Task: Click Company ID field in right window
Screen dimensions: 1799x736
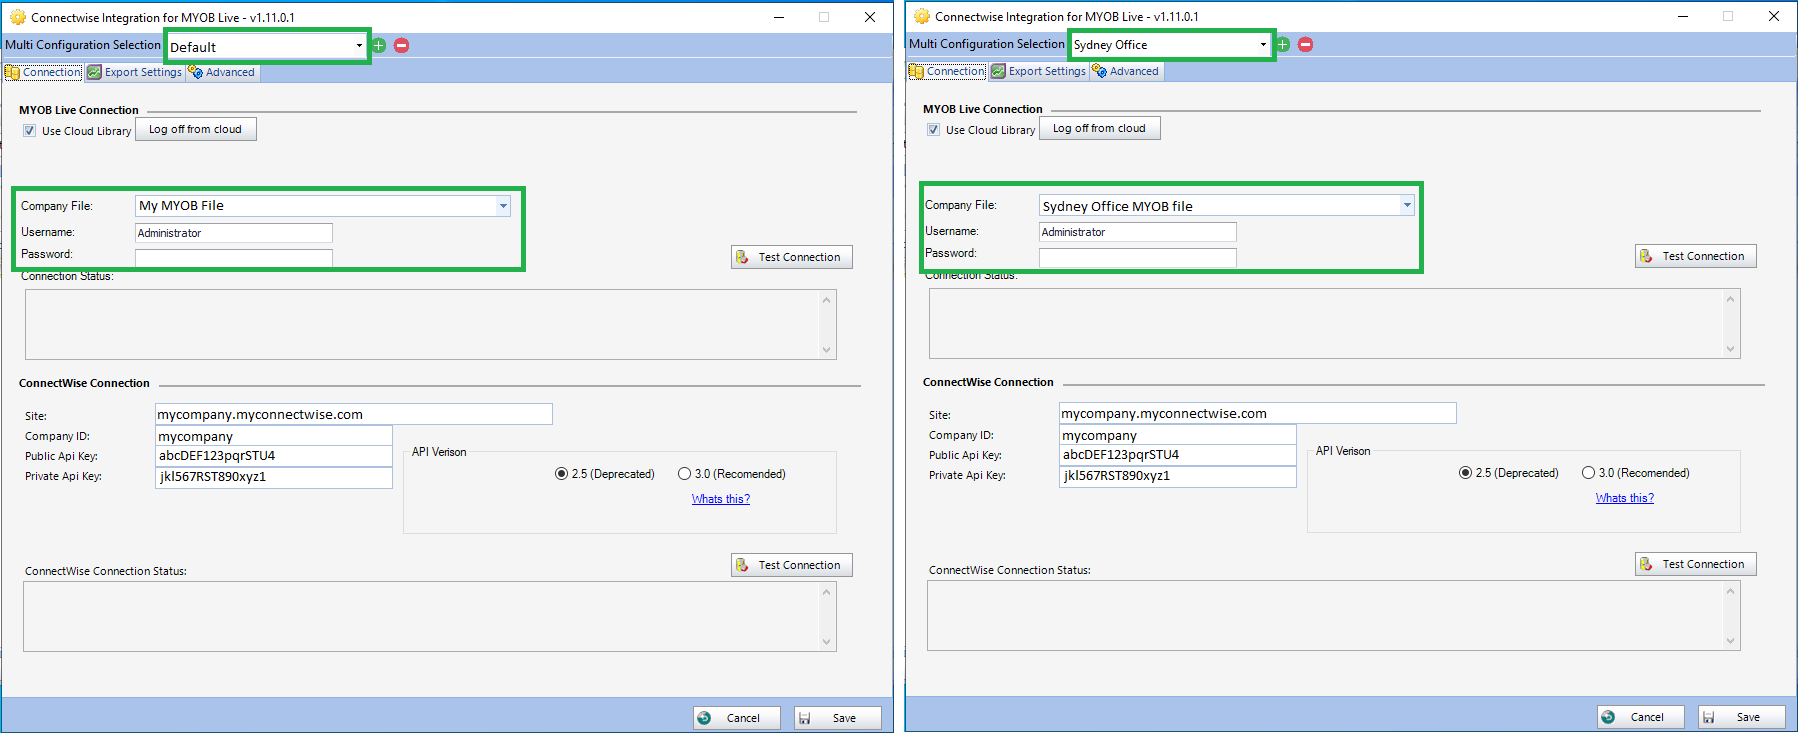Action: click(x=1178, y=435)
